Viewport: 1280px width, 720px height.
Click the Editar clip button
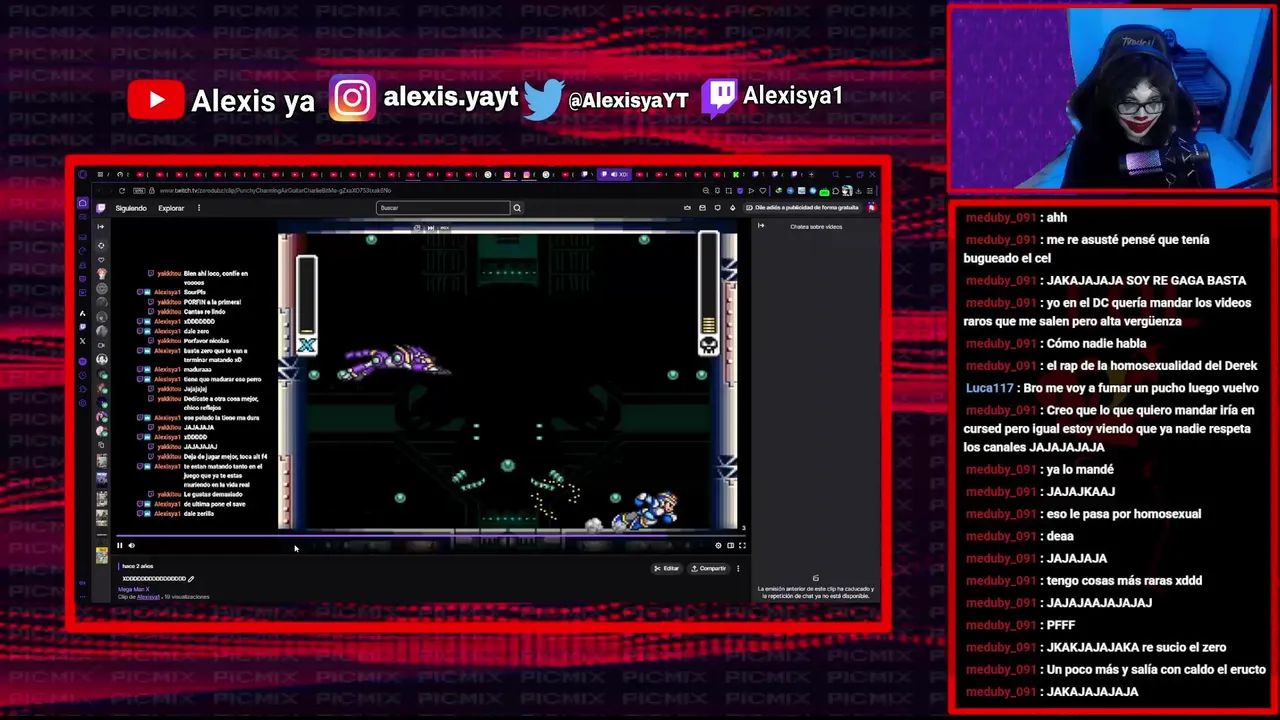point(666,568)
